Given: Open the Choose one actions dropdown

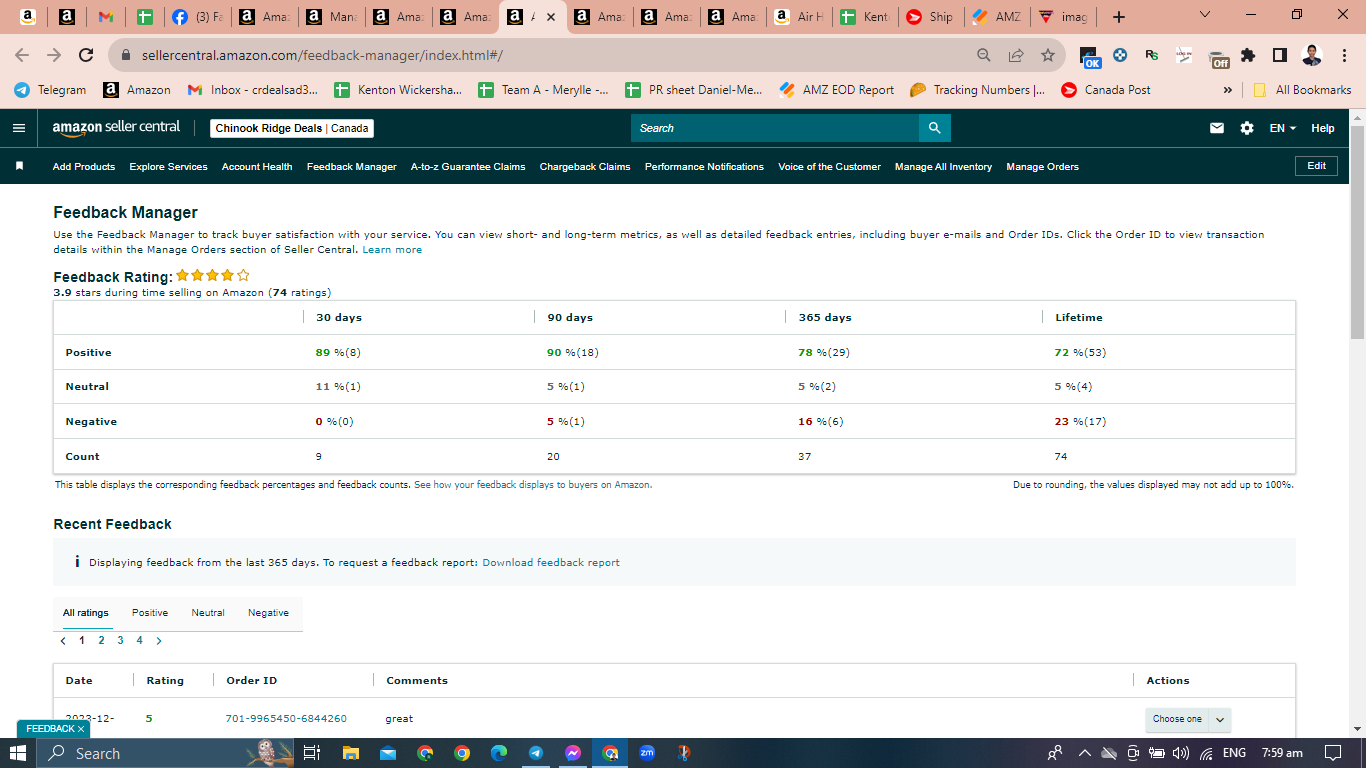Looking at the screenshot, I should (1188, 719).
